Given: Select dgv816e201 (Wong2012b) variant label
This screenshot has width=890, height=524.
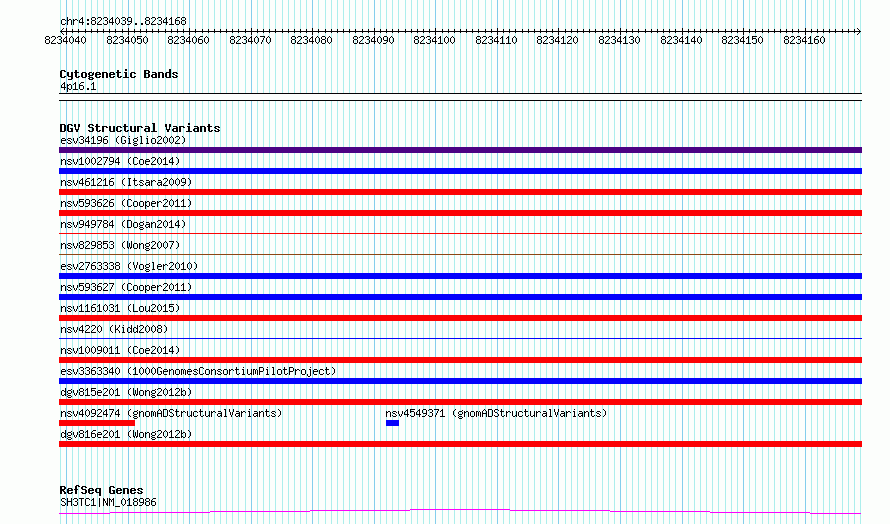Looking at the screenshot, I should pyautogui.click(x=126, y=434).
